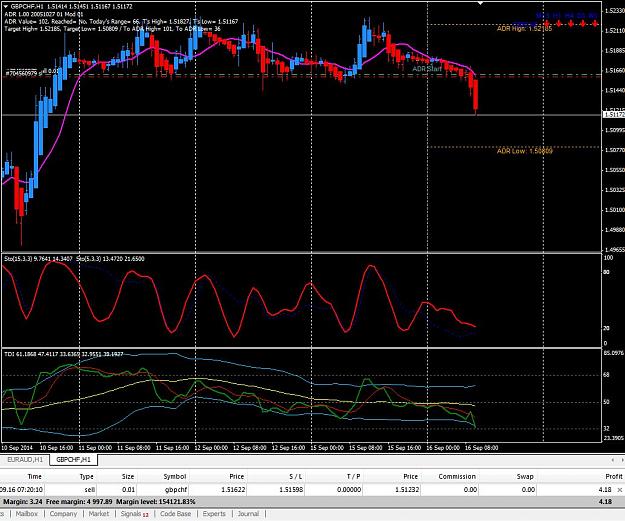Click the current price marker on price scale
Screen dimensions: 625x521
[x=614, y=115]
